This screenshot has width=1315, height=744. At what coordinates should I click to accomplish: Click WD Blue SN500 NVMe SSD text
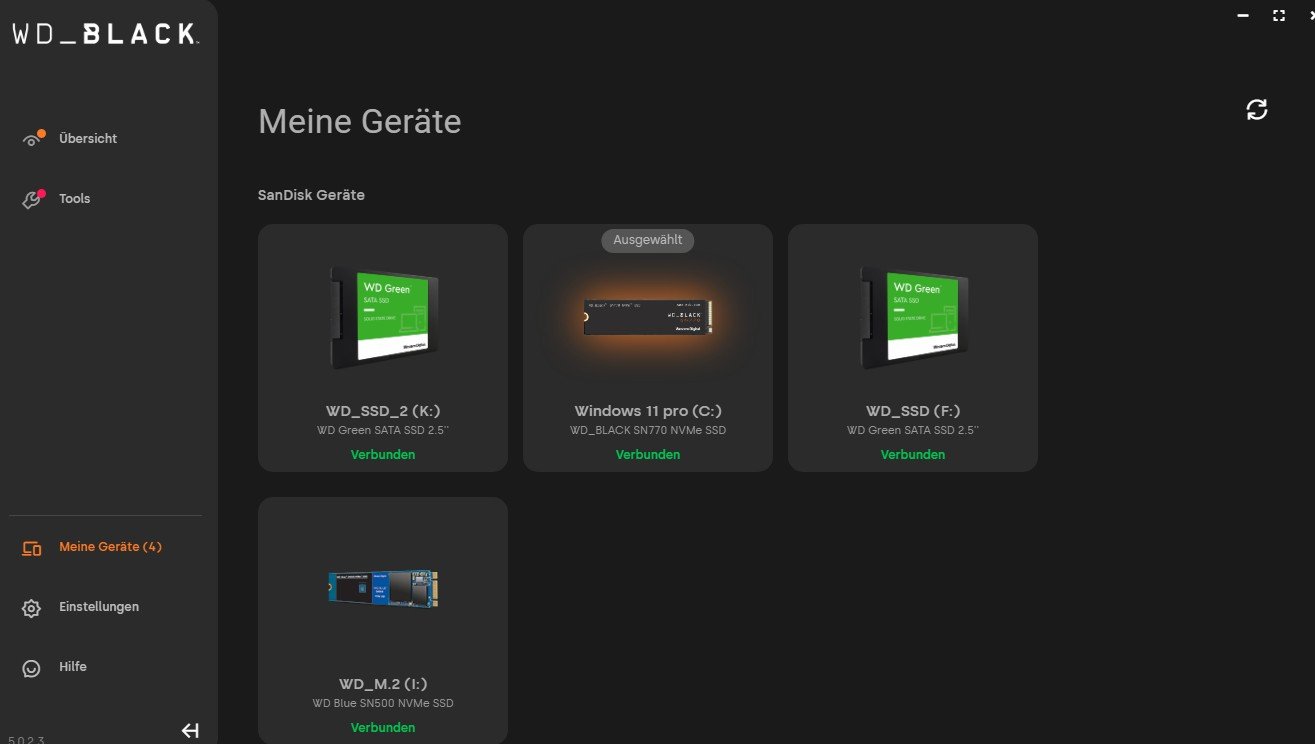[383, 704]
